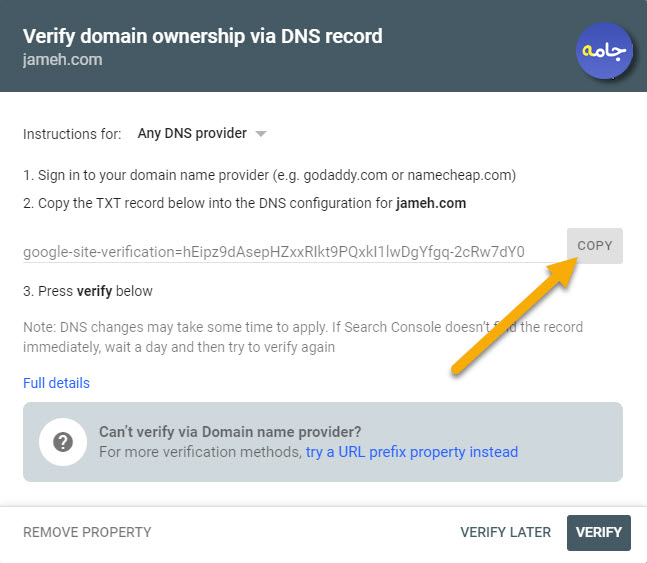
Task: Select the VERIFY LATER option
Action: point(505,532)
